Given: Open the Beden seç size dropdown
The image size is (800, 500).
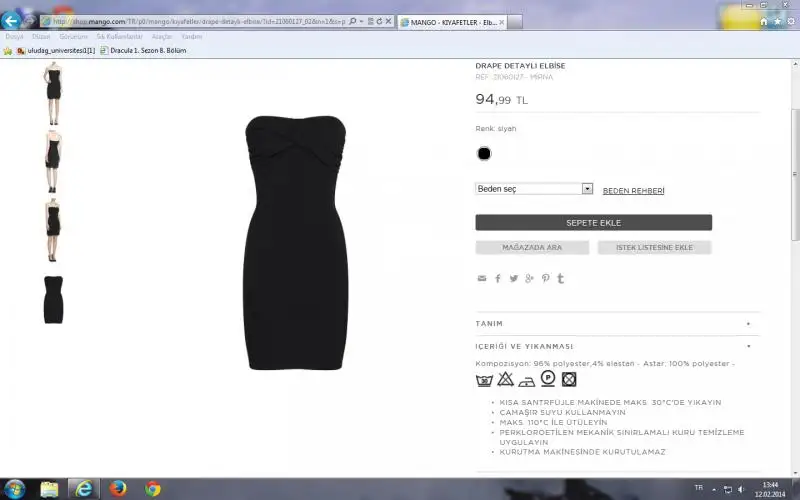Looking at the screenshot, I should [534, 189].
